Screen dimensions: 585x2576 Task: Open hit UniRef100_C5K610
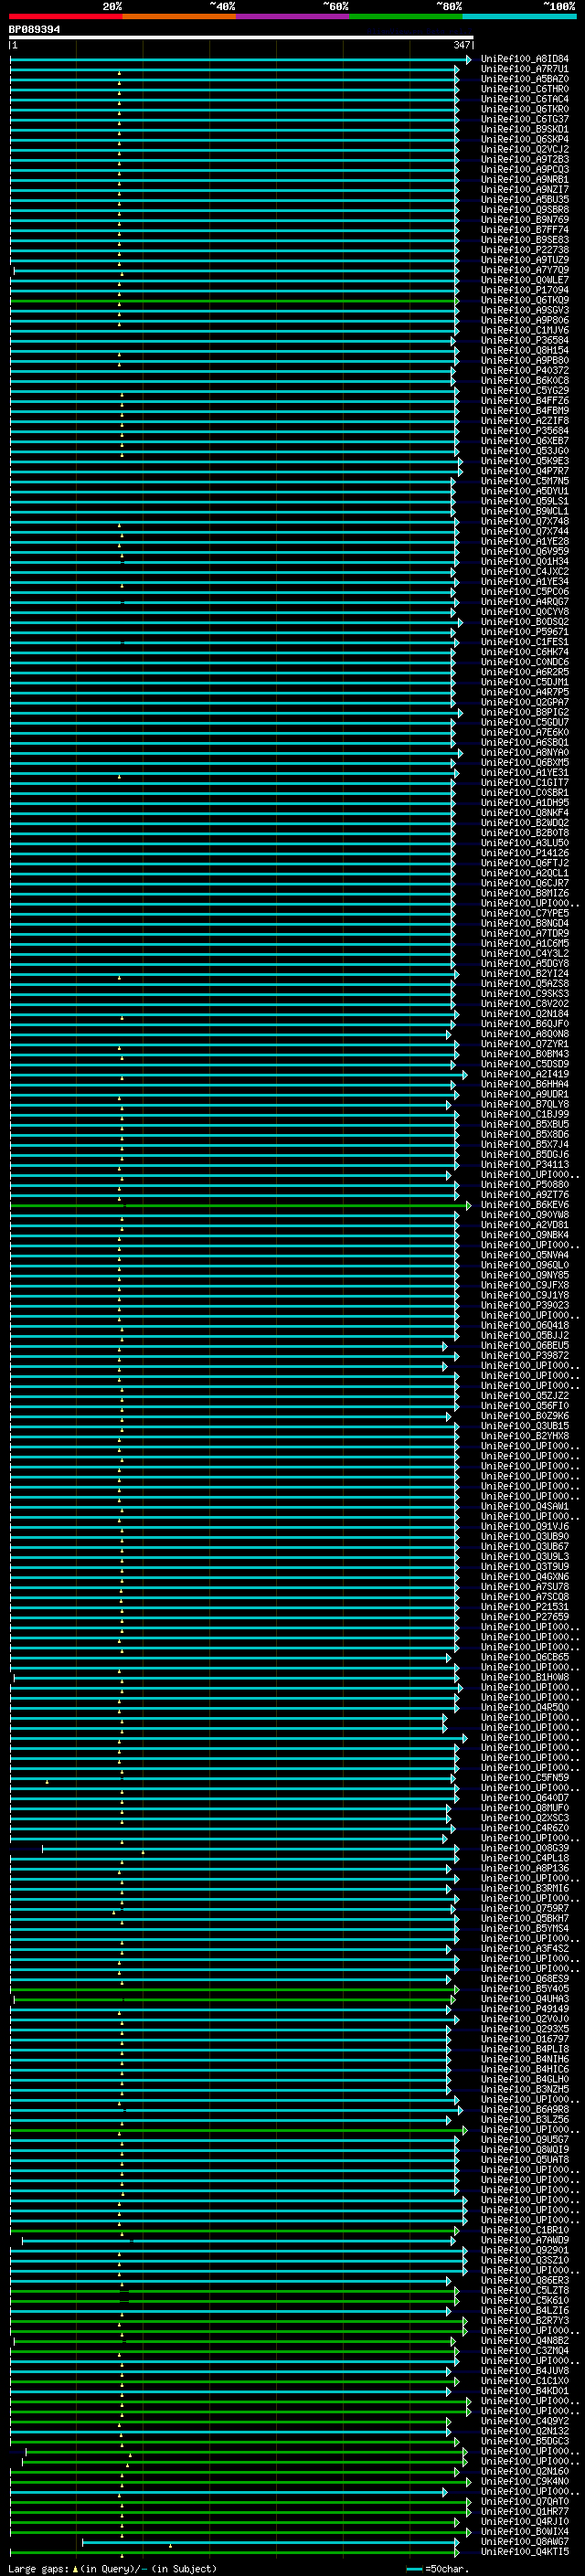point(524,2300)
